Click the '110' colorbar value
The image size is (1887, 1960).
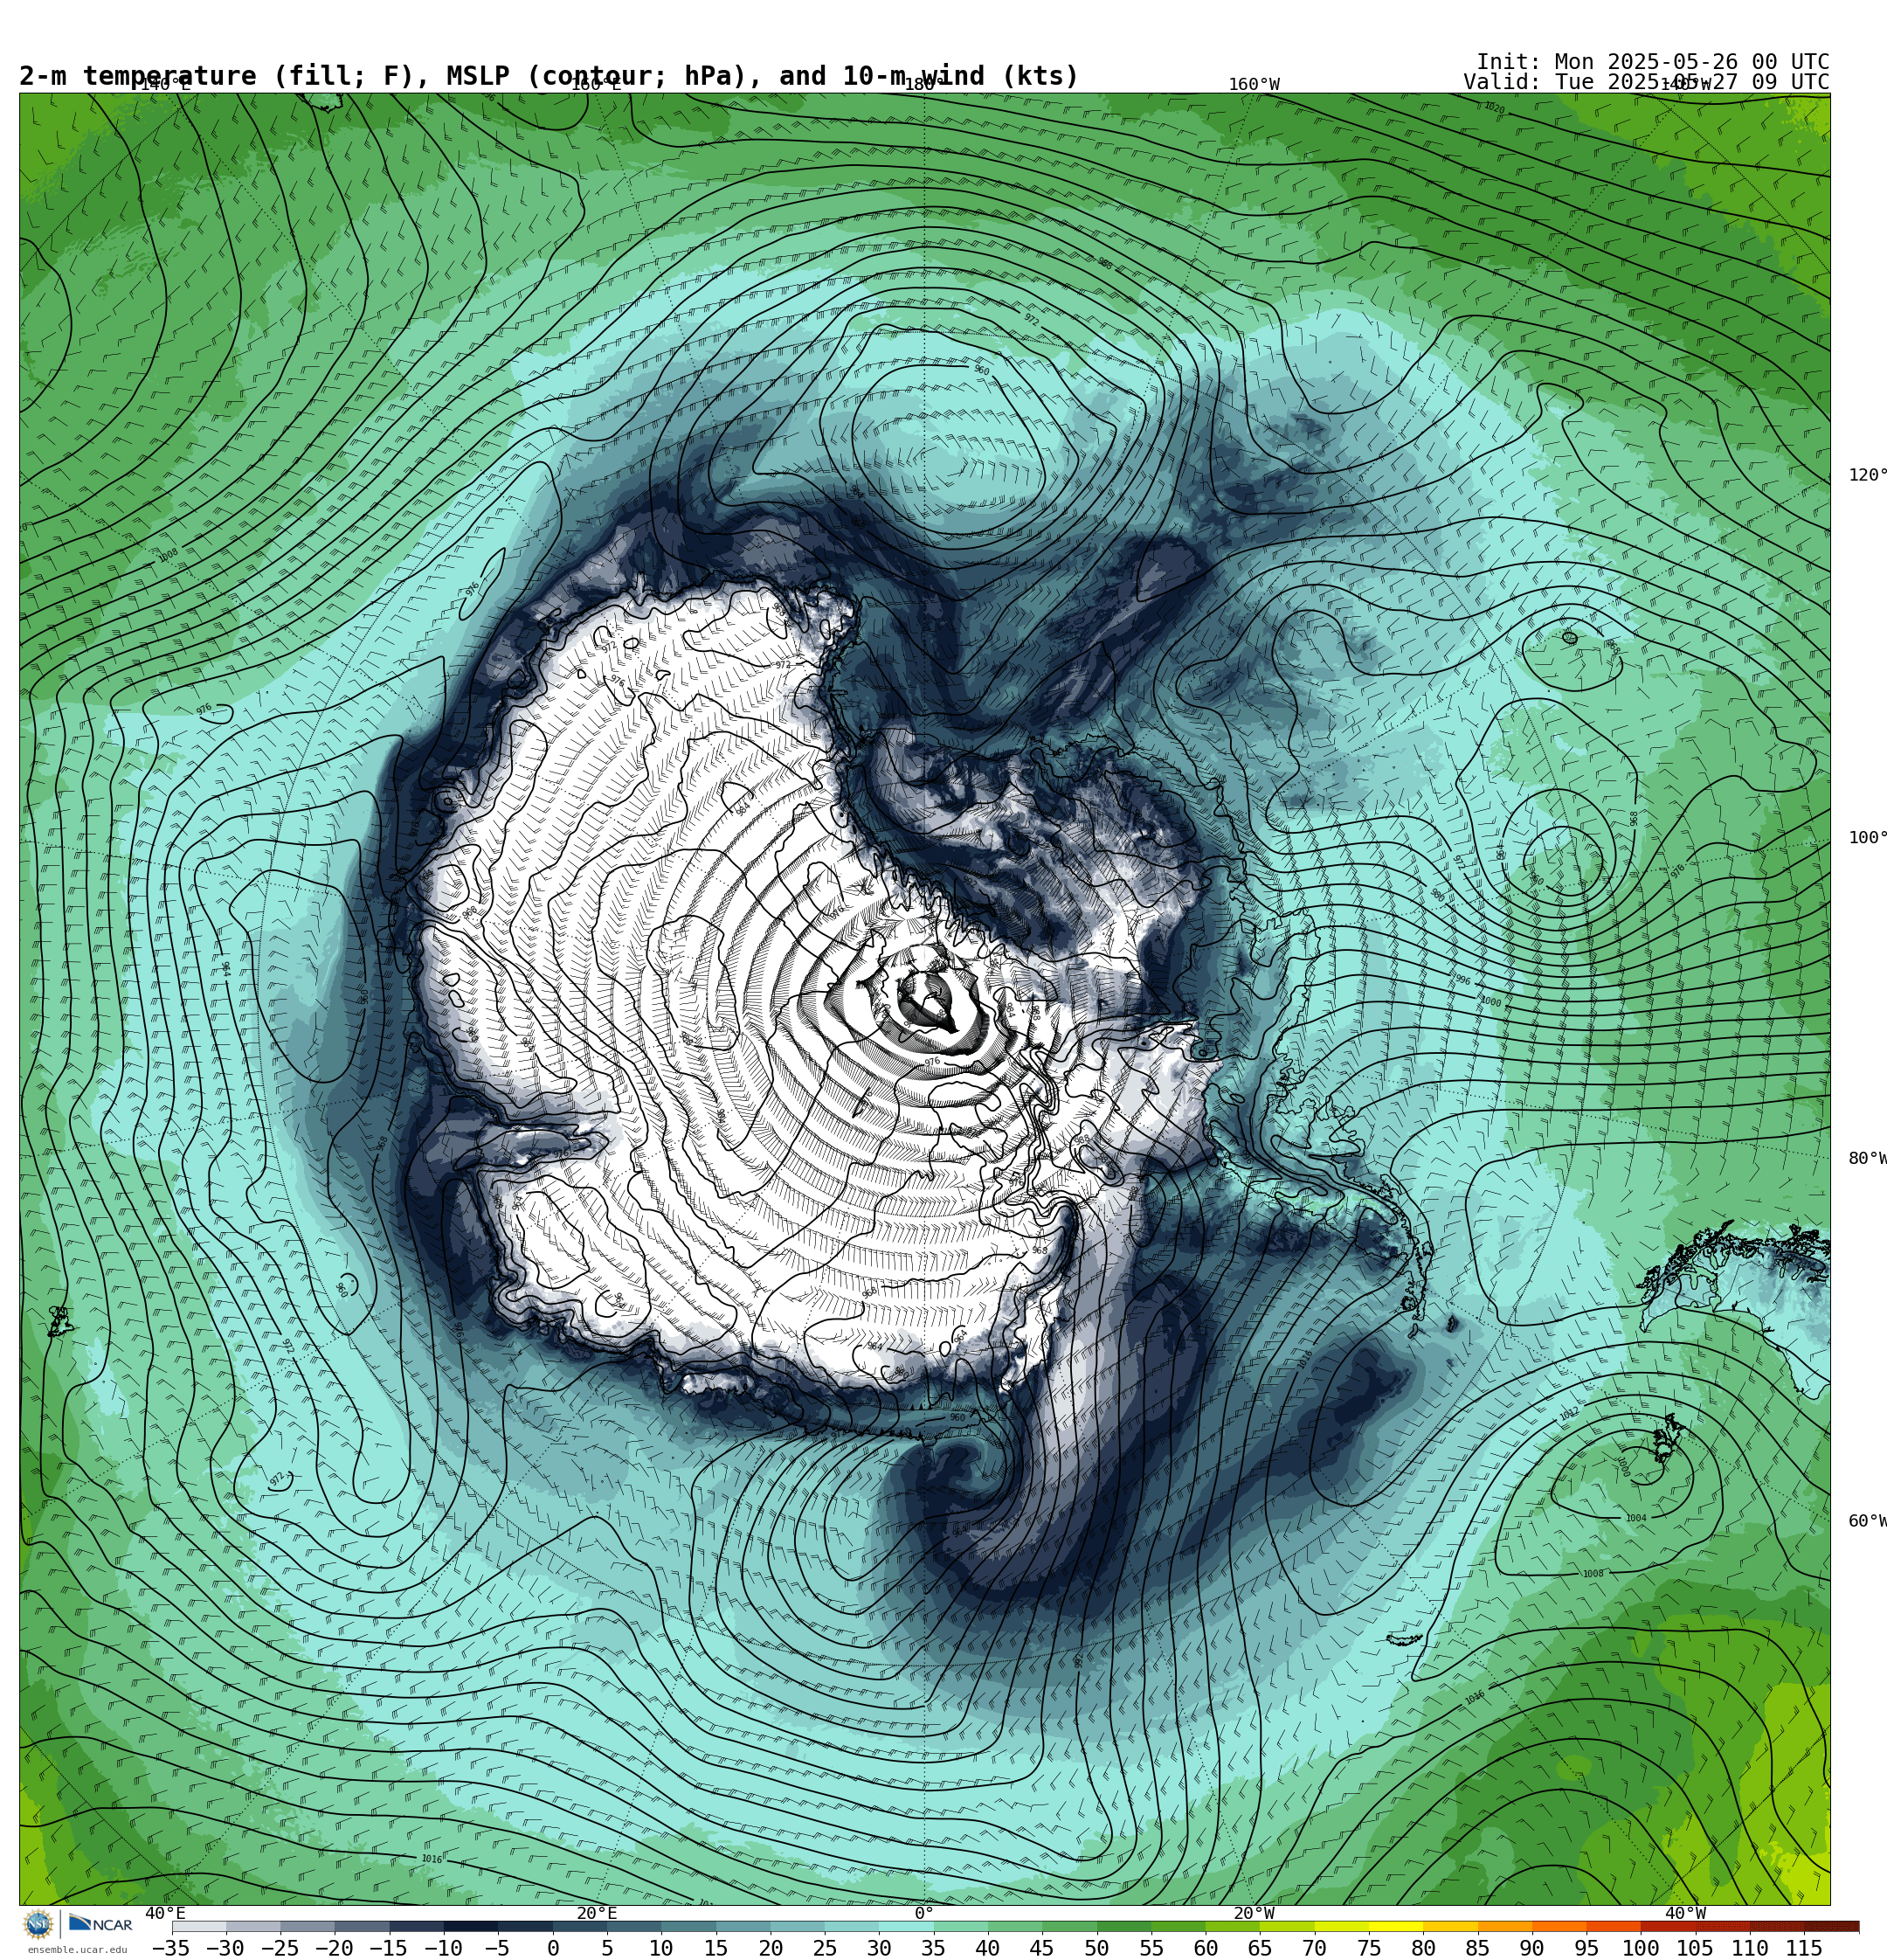tap(1750, 1948)
